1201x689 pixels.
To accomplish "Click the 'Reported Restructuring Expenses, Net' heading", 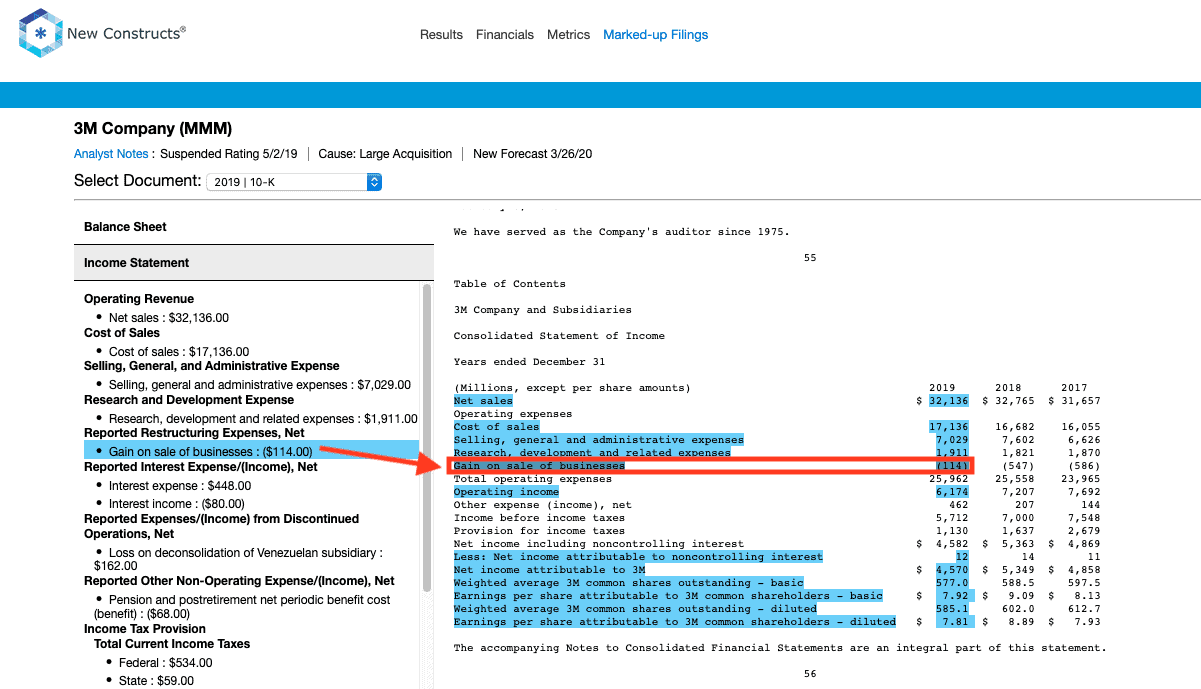I will (x=195, y=433).
